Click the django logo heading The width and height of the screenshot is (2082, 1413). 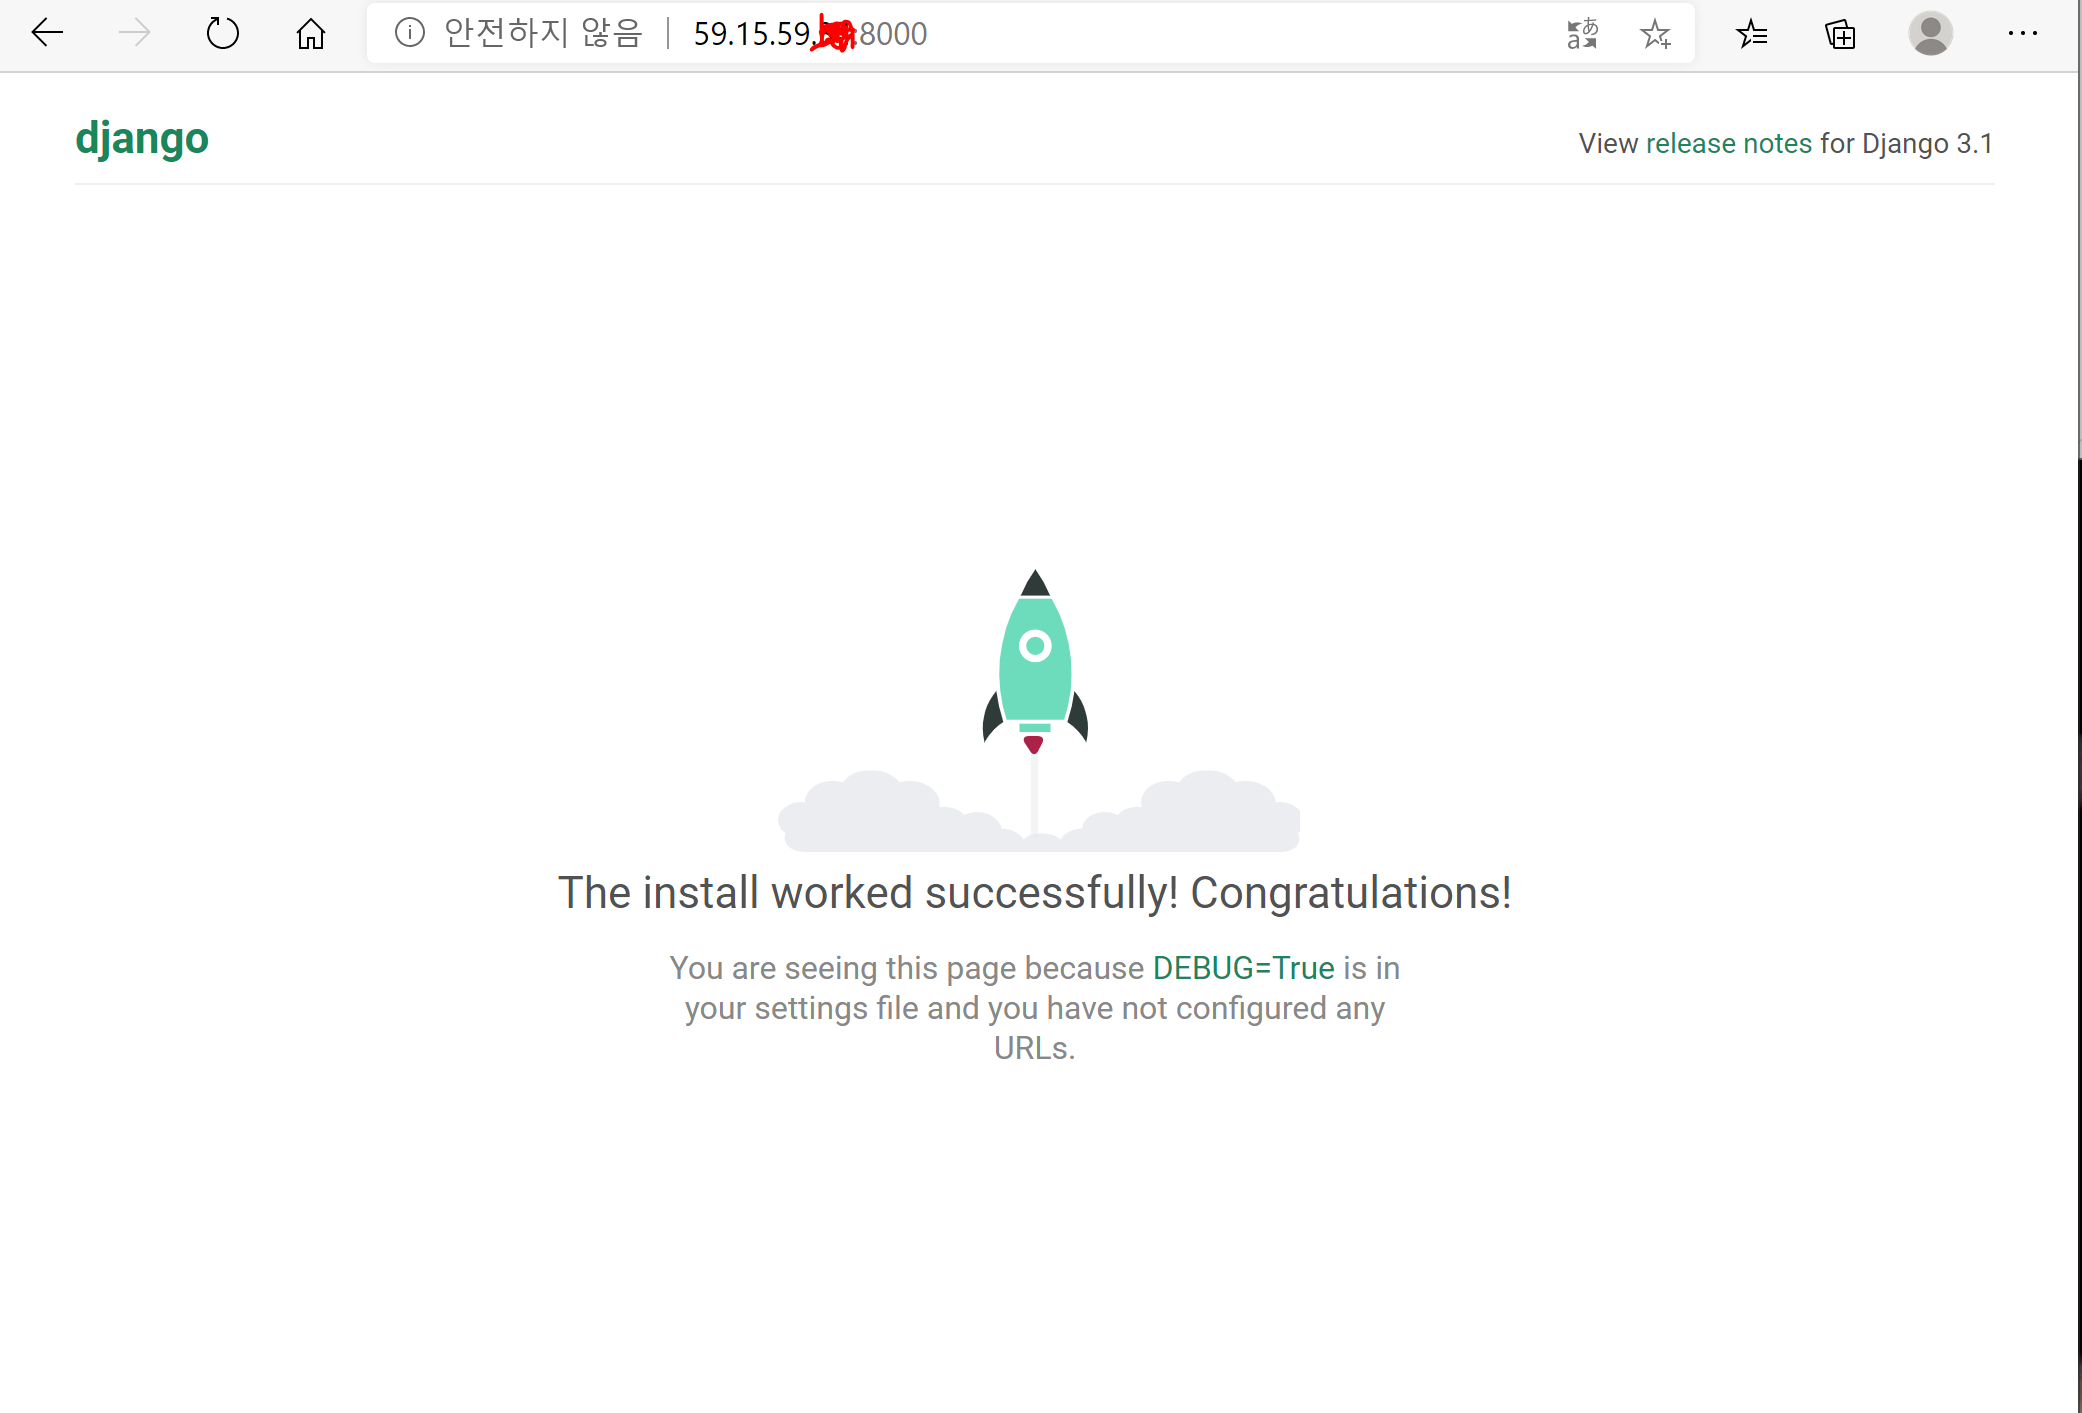(x=142, y=138)
